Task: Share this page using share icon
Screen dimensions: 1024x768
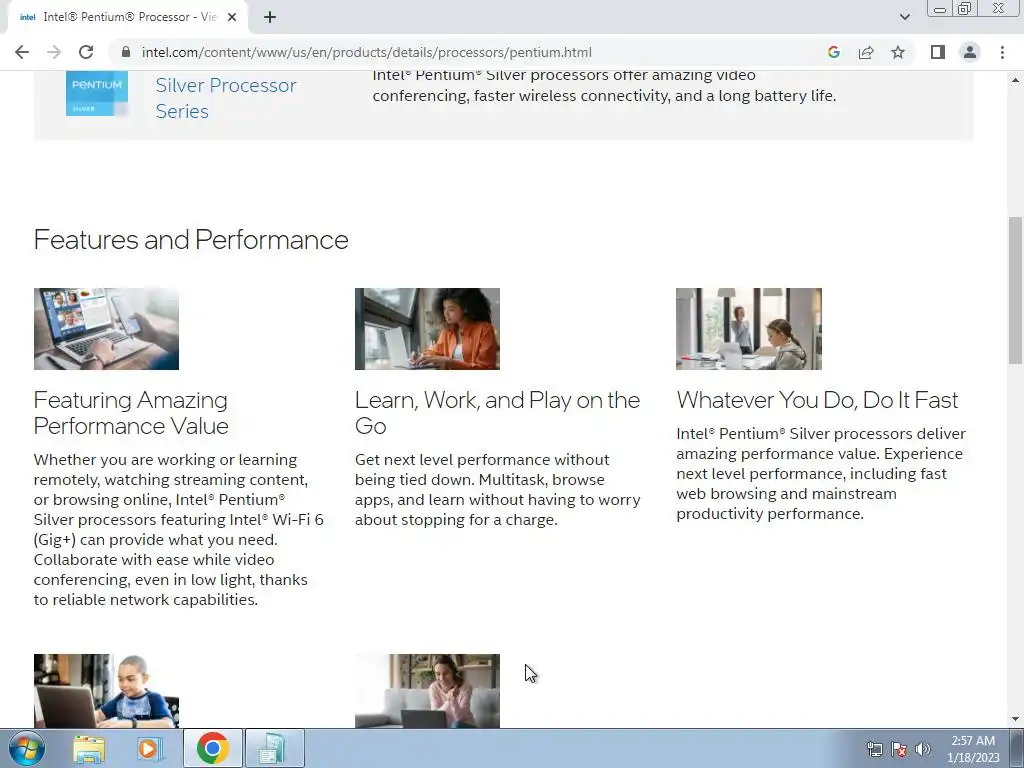Action: coord(866,52)
